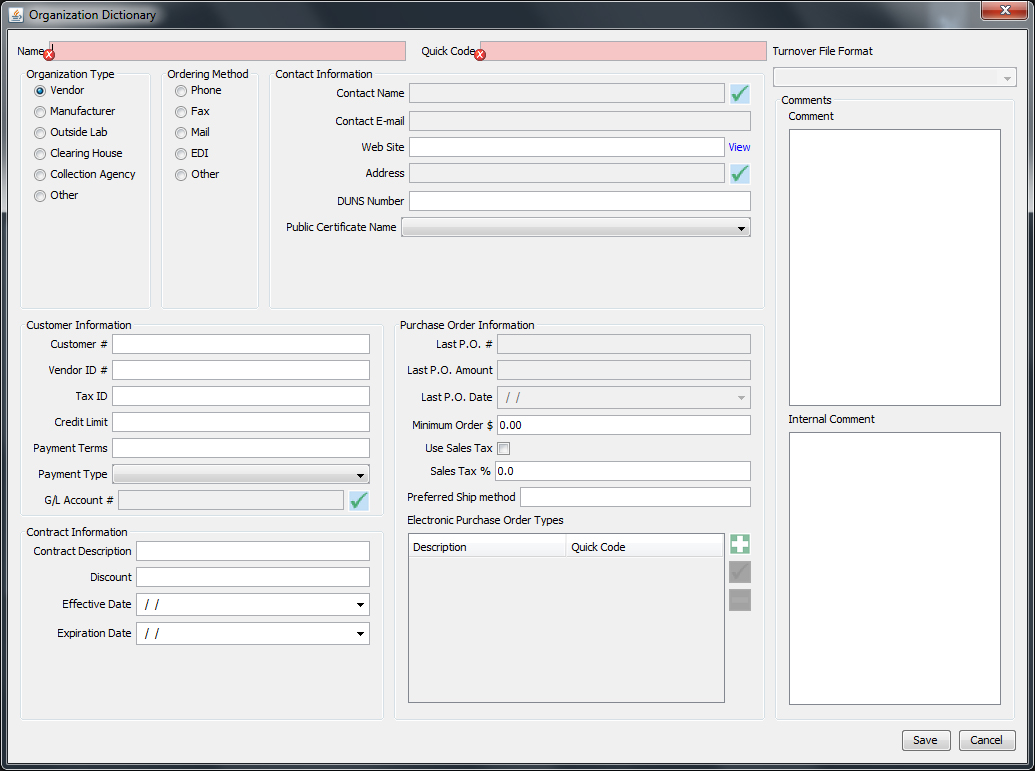The height and width of the screenshot is (771, 1035).
Task: Click the Preferred Ship method field
Action: [x=635, y=497]
